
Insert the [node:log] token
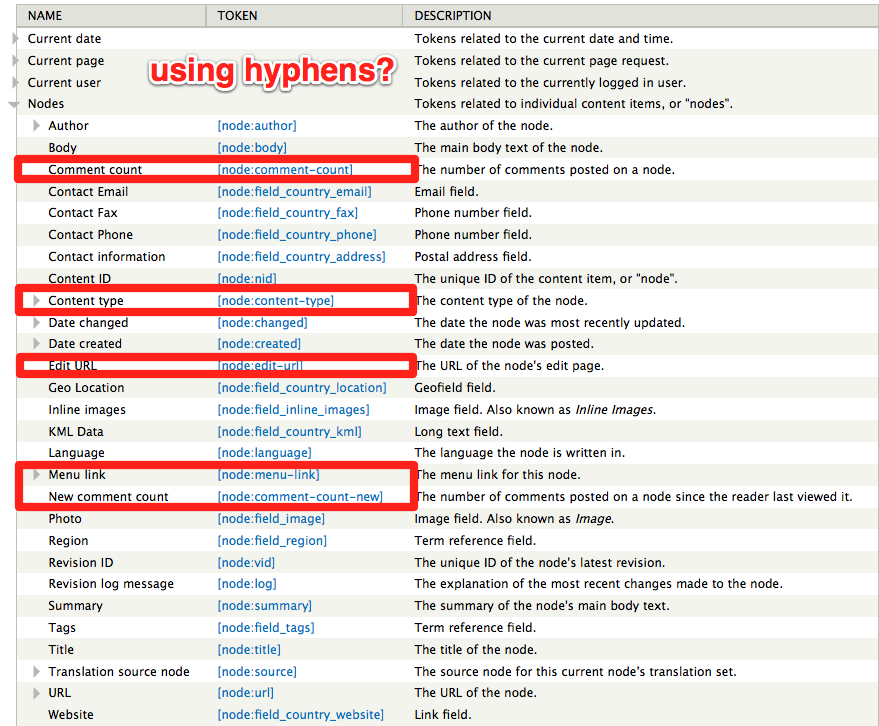coord(247,584)
